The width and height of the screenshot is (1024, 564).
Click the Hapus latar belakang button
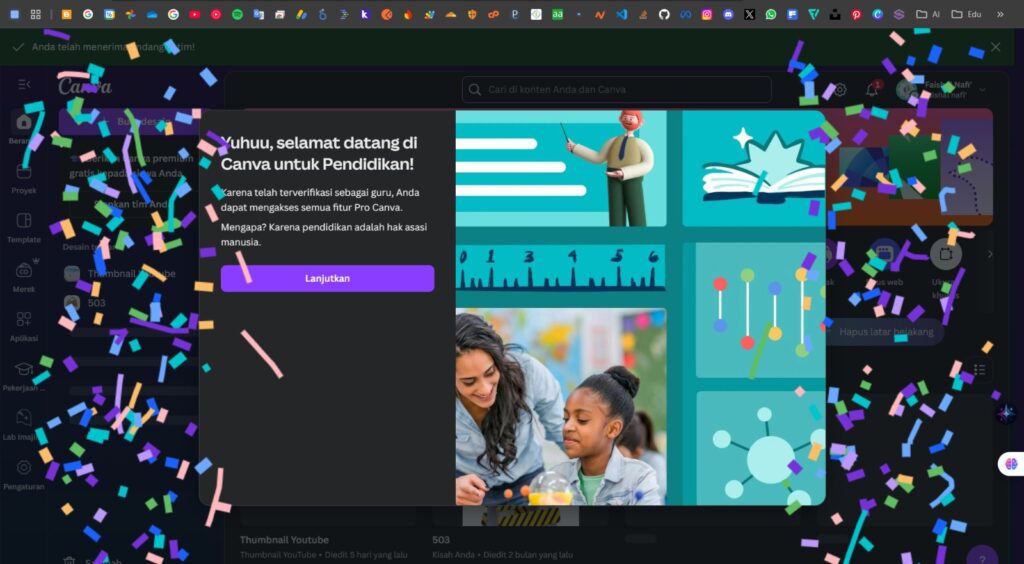point(886,332)
